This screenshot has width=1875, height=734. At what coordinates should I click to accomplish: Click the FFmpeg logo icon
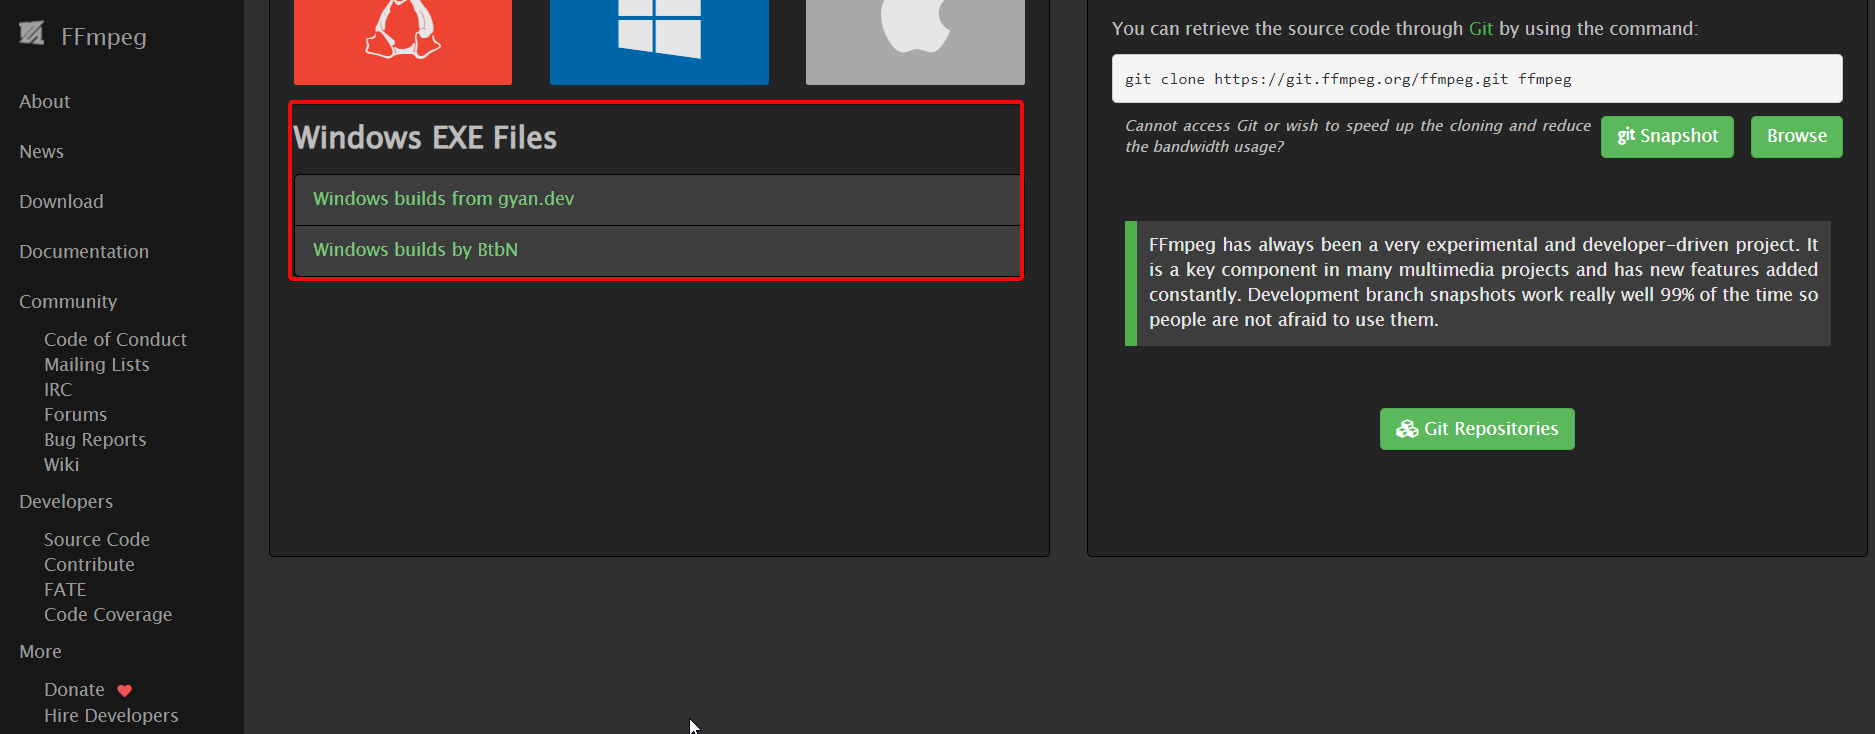coord(32,34)
